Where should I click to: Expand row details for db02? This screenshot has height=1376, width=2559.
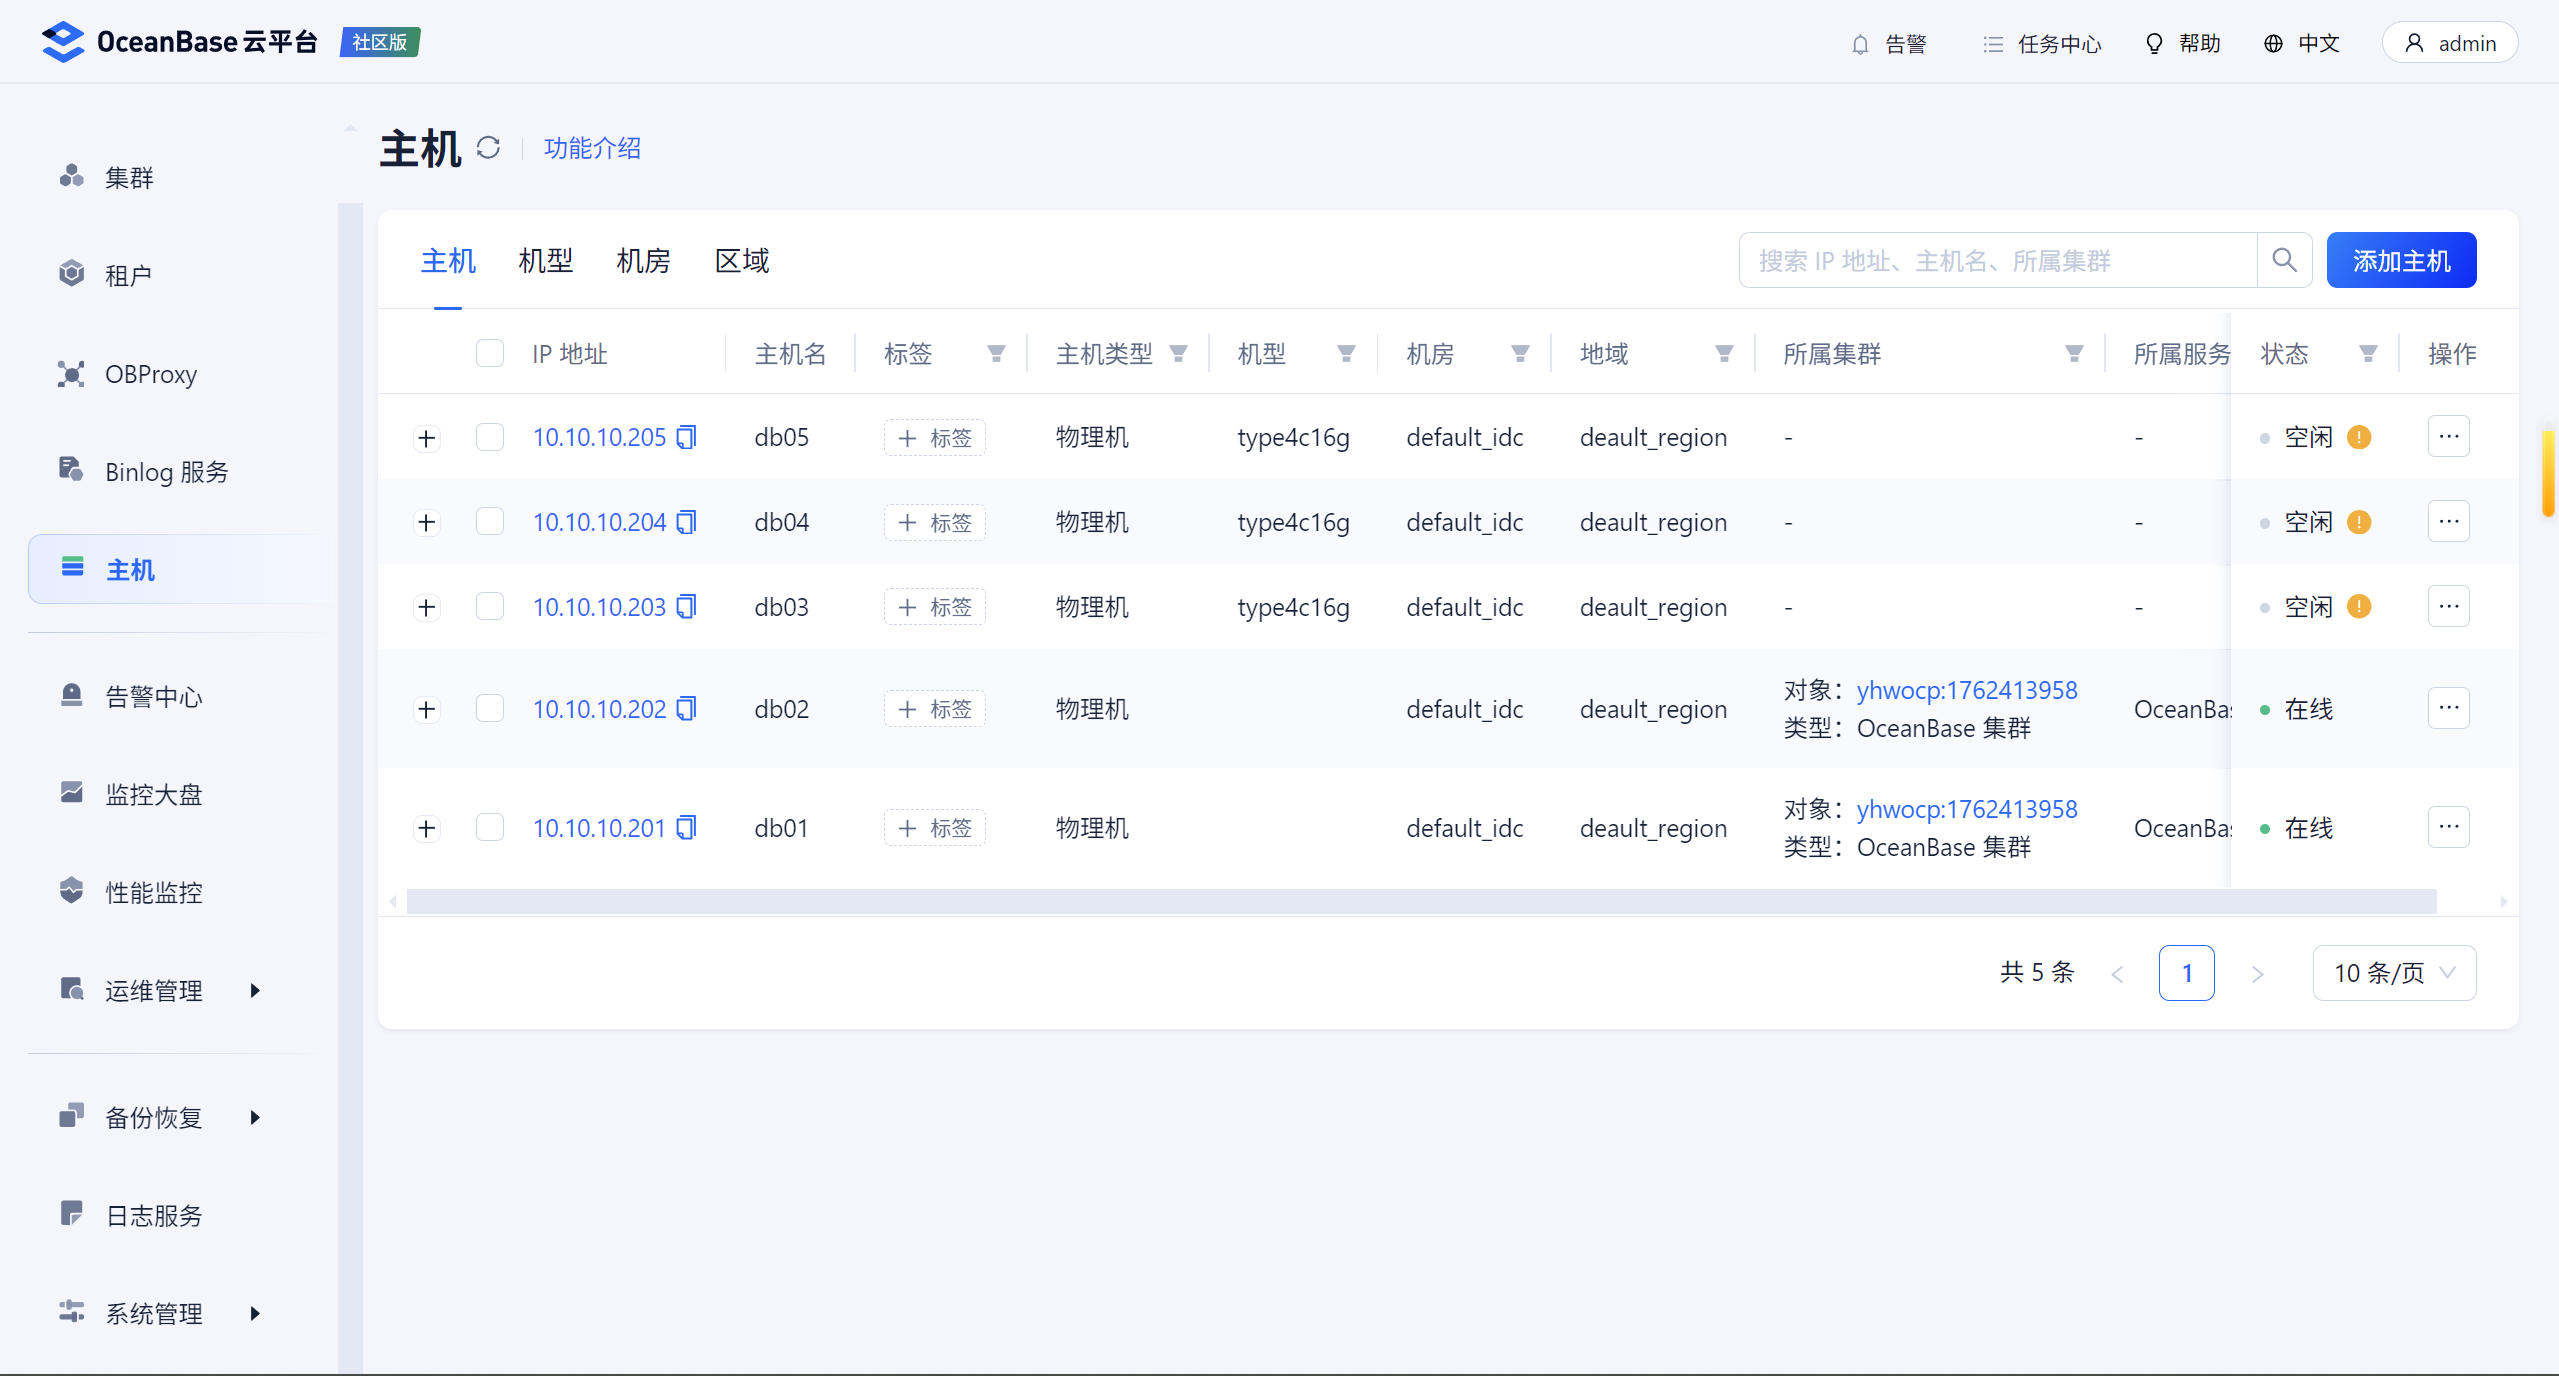click(427, 709)
